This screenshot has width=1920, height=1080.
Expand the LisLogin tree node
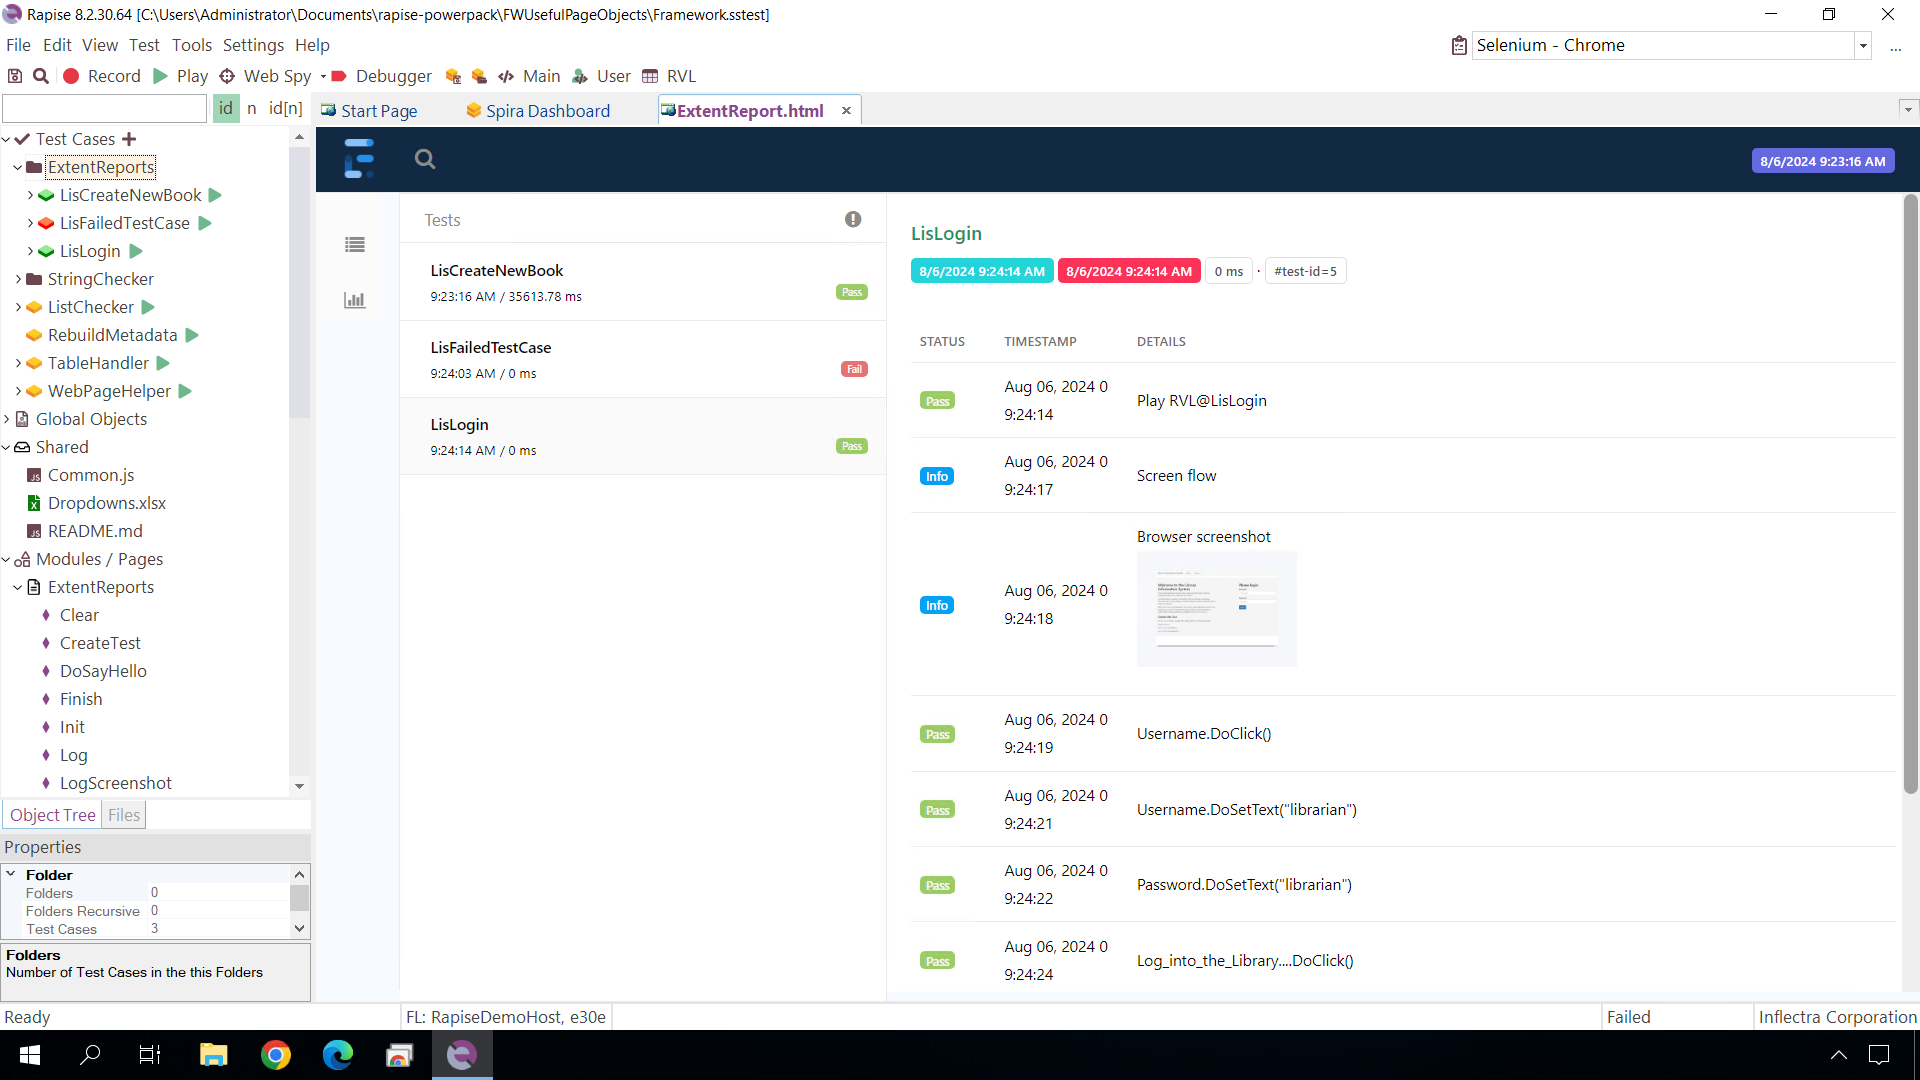[29, 251]
